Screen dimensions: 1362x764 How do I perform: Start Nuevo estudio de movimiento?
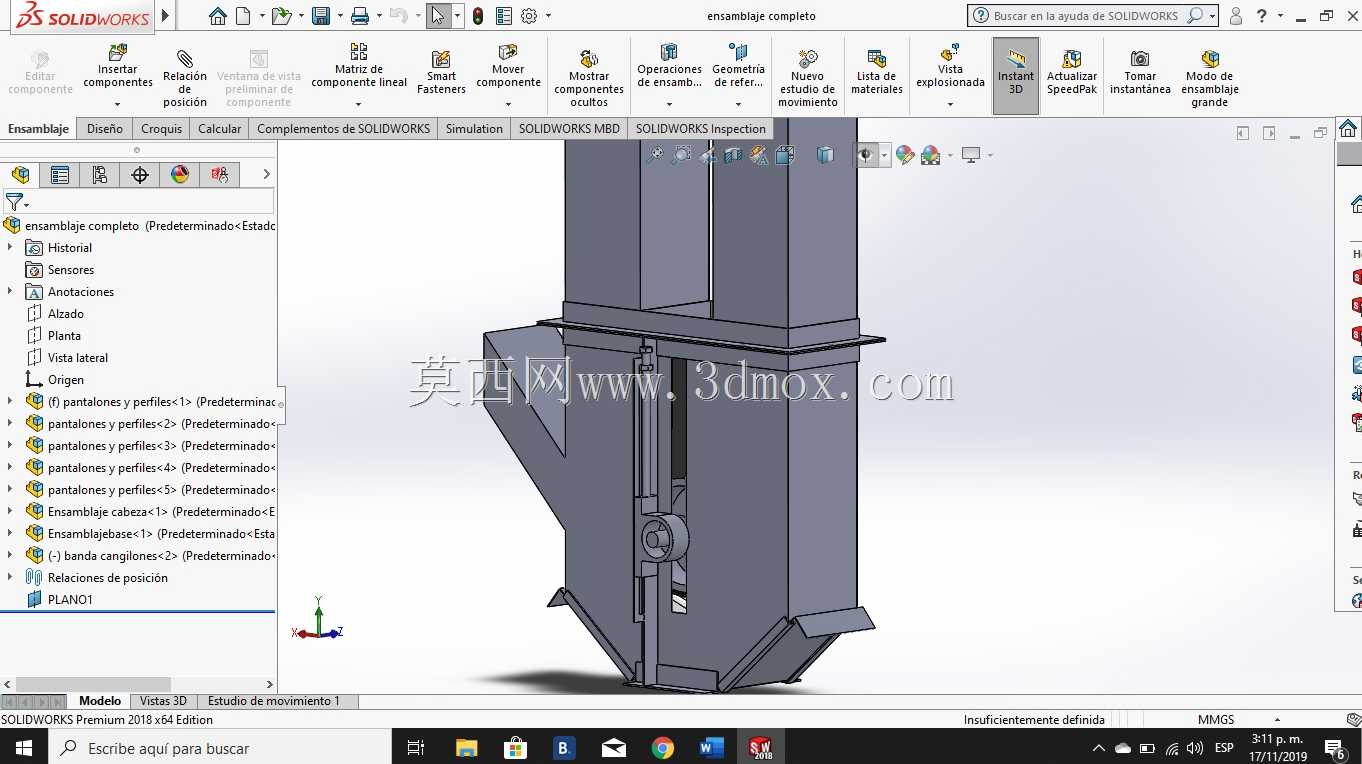tap(808, 78)
